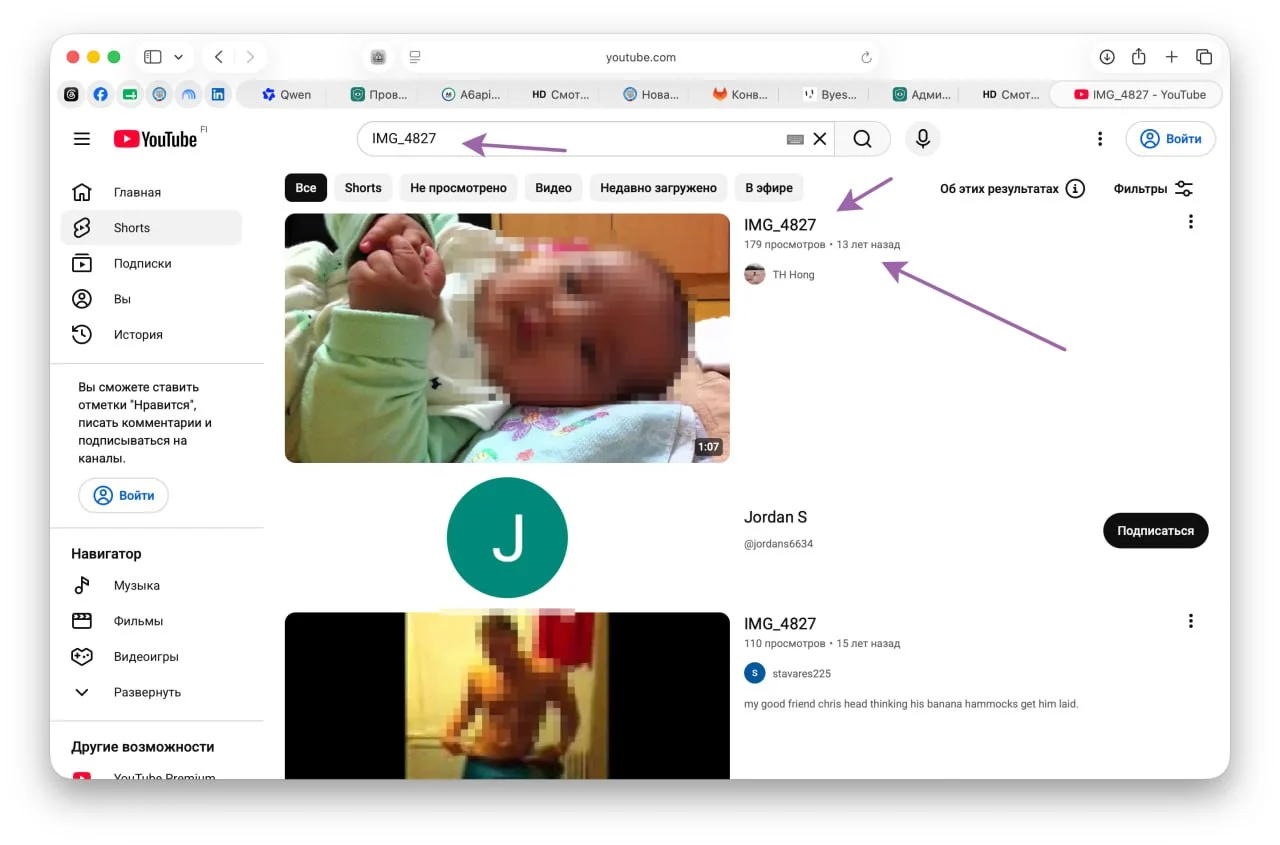Show Safari tab overview icon
The height and width of the screenshot is (845, 1280).
(x=1204, y=57)
